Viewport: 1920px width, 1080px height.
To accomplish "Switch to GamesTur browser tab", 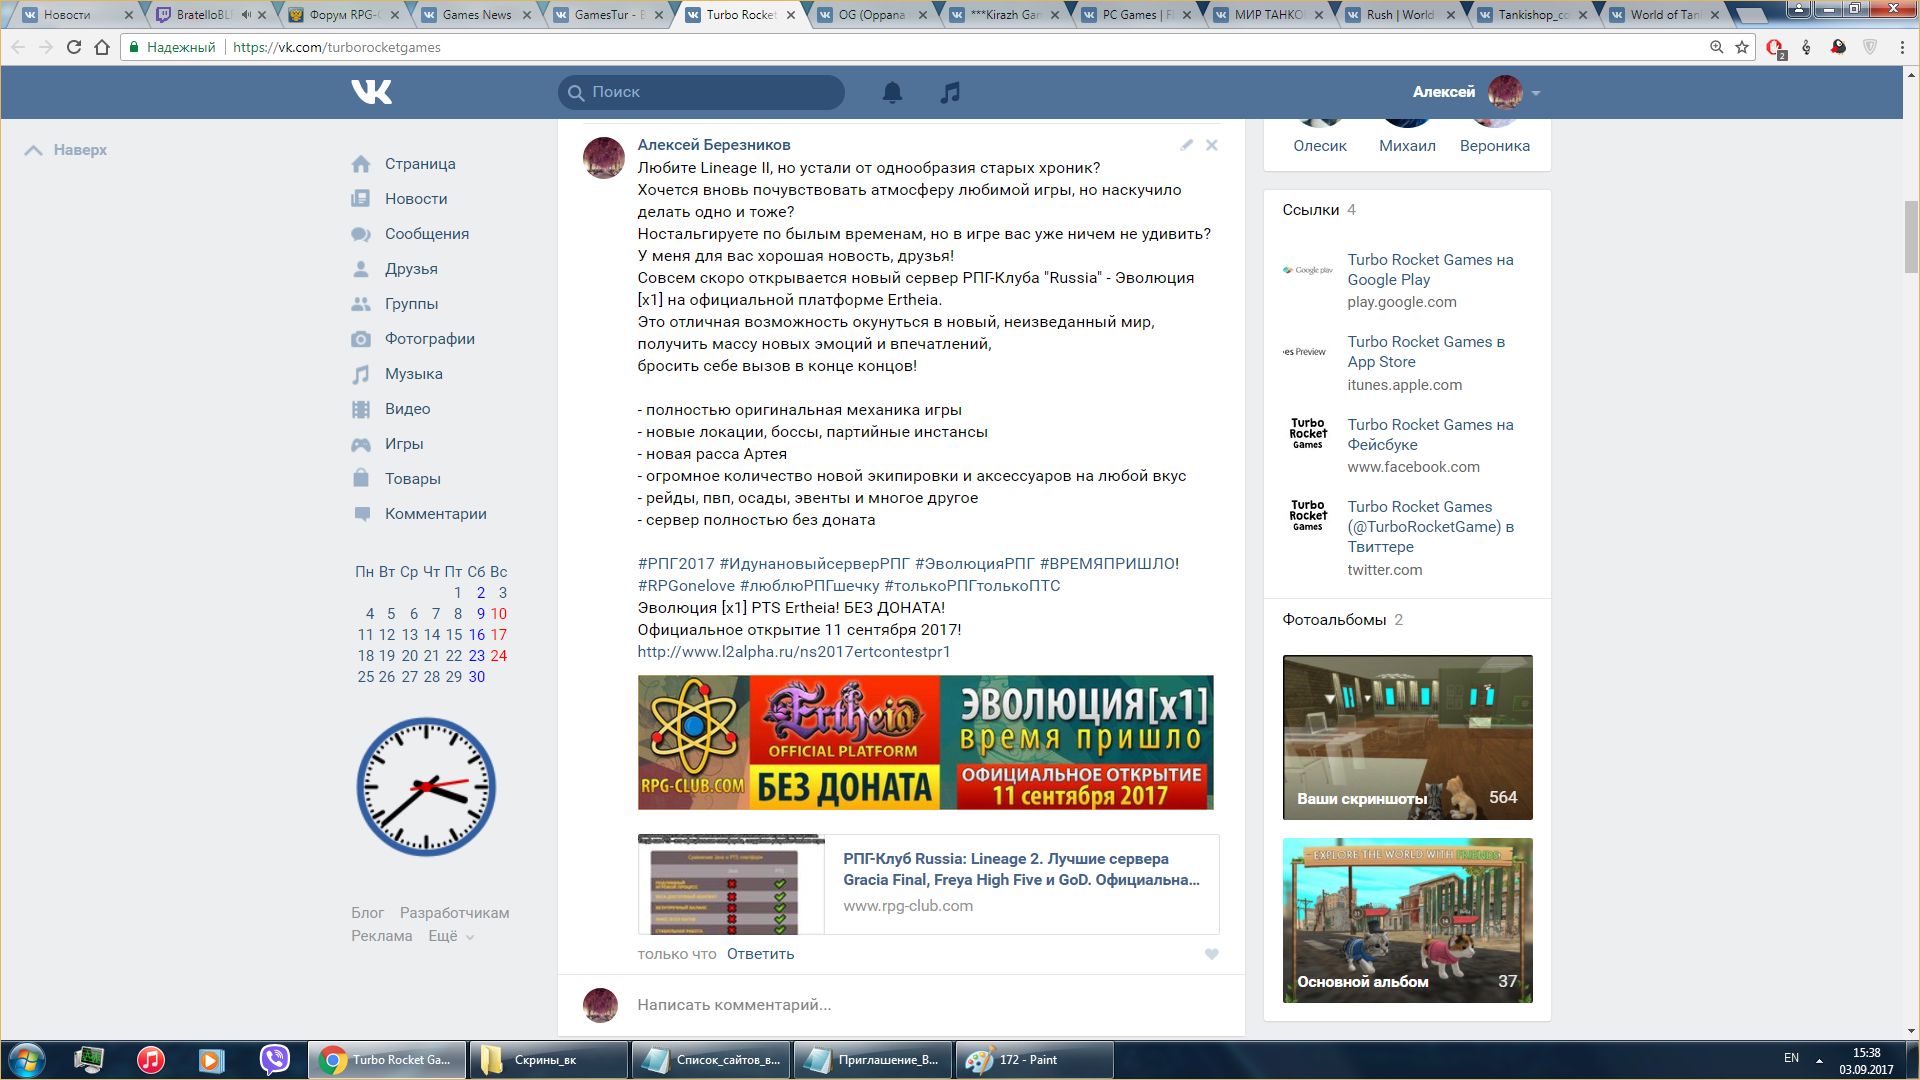I will click(x=609, y=15).
